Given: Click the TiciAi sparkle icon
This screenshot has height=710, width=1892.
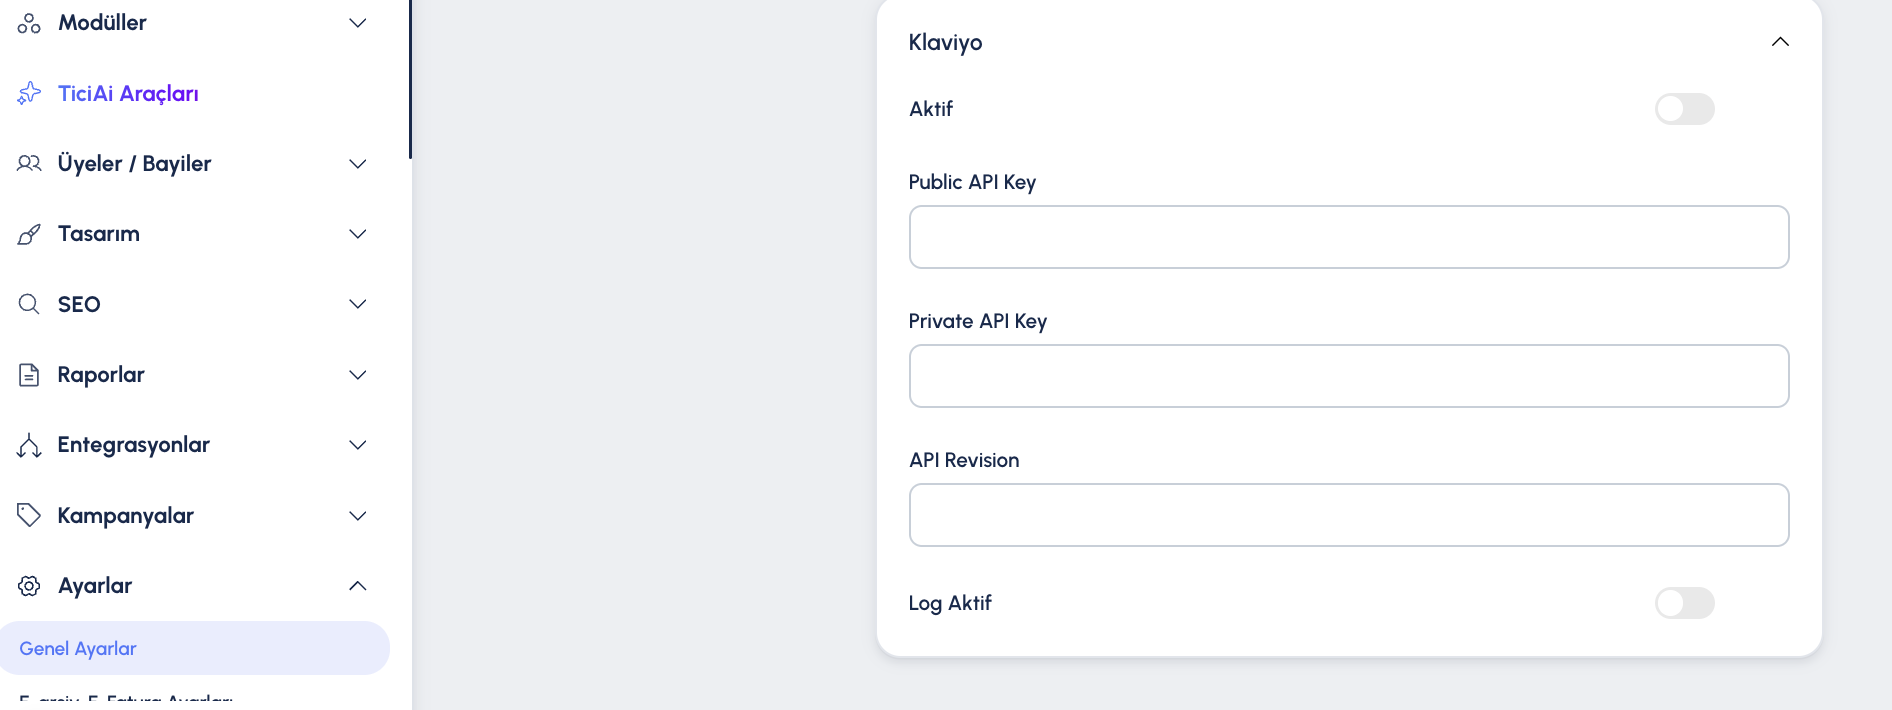Looking at the screenshot, I should [29, 93].
